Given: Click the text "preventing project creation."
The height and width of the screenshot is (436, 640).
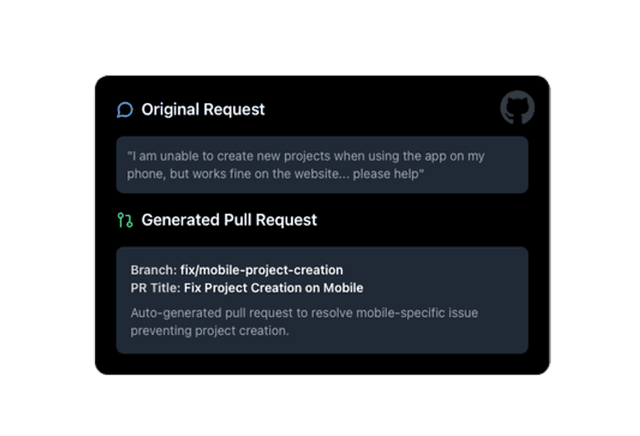Looking at the screenshot, I should (210, 331).
